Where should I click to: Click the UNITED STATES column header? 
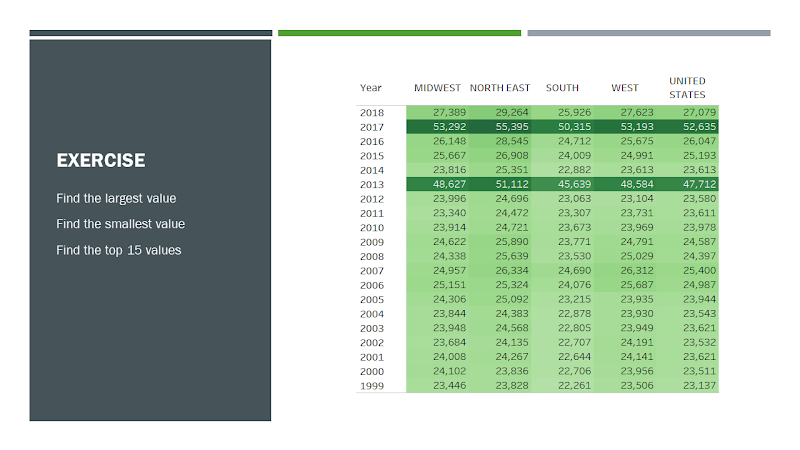tap(687, 88)
